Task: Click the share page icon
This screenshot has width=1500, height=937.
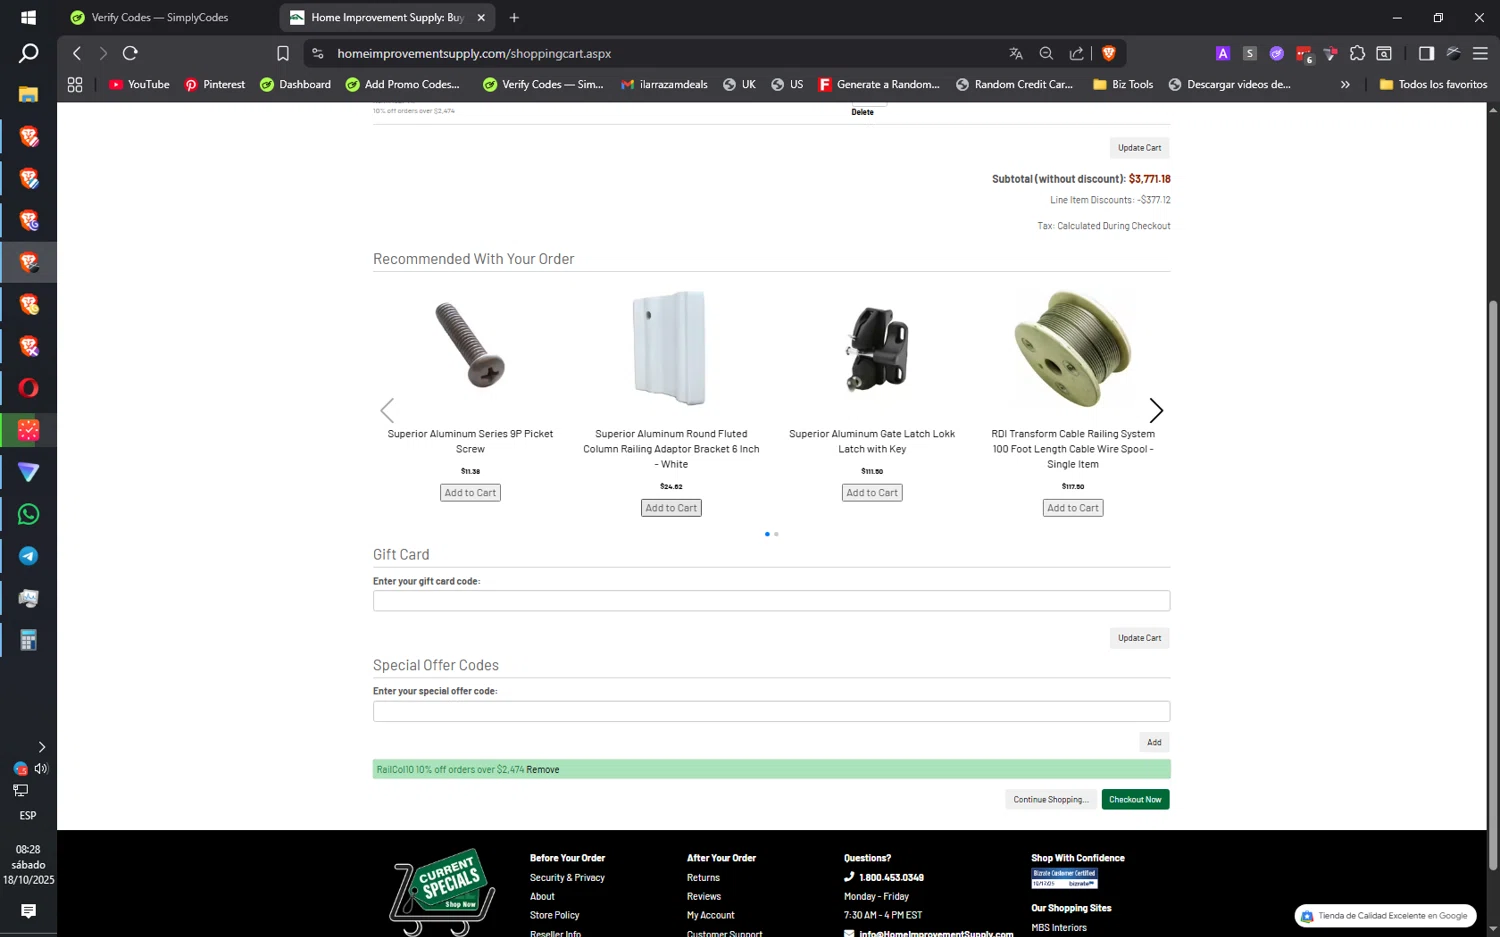Action: pos(1076,53)
